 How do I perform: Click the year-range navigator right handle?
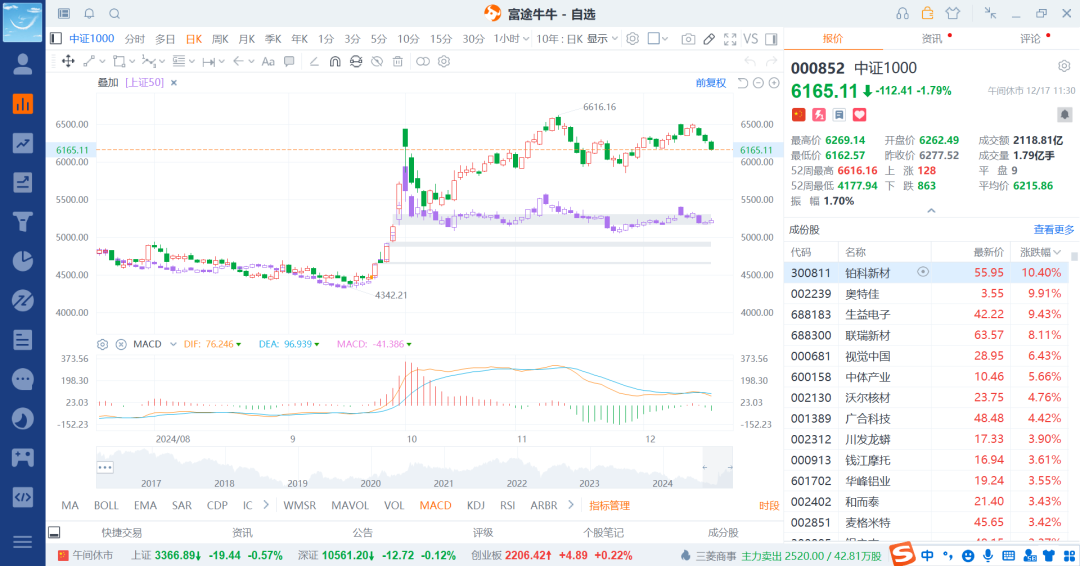729,468
